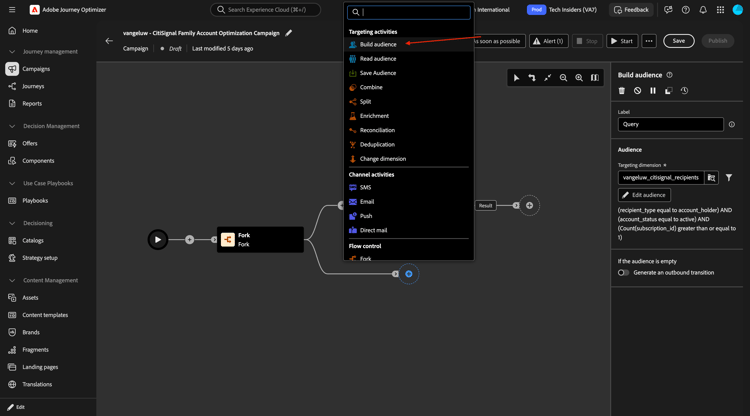This screenshot has height=416, width=750.
Task: Choose Build audience activity
Action: pyautogui.click(x=408, y=44)
